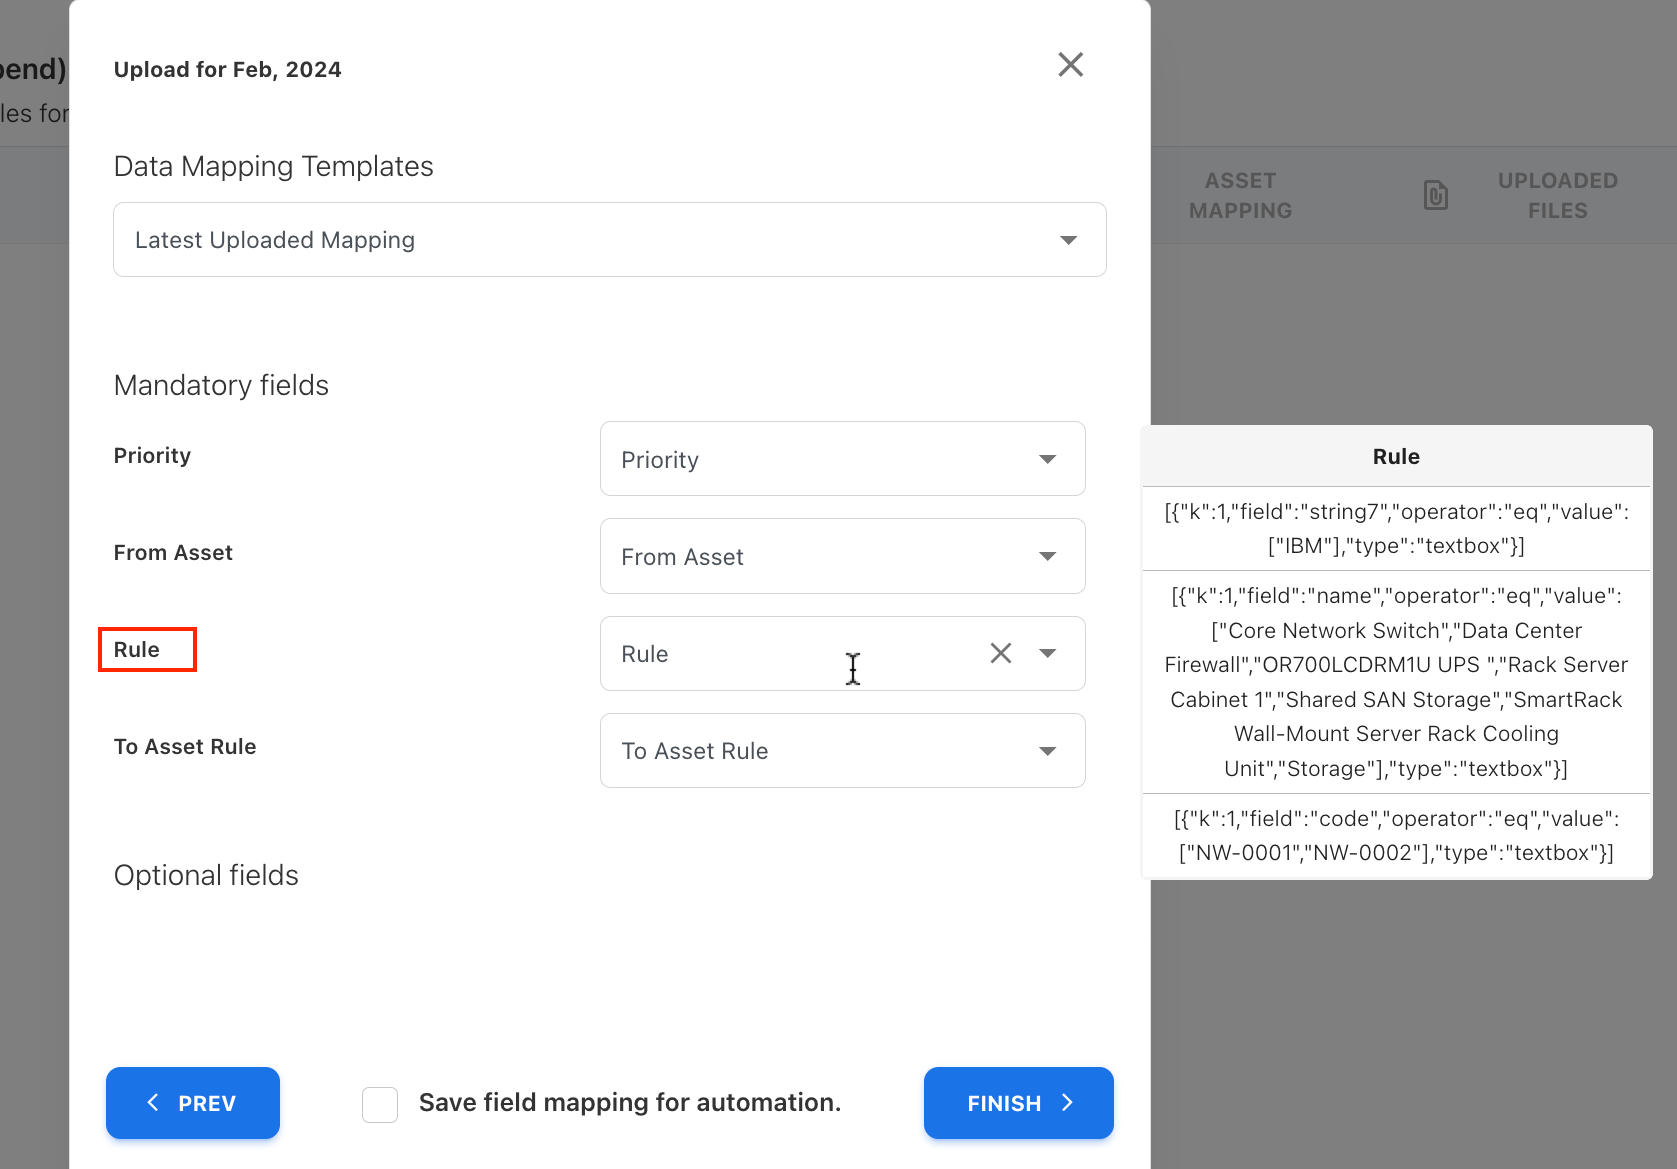The width and height of the screenshot is (1677, 1169).
Task: Open the From Asset mapping dropdown
Action: pos(842,556)
